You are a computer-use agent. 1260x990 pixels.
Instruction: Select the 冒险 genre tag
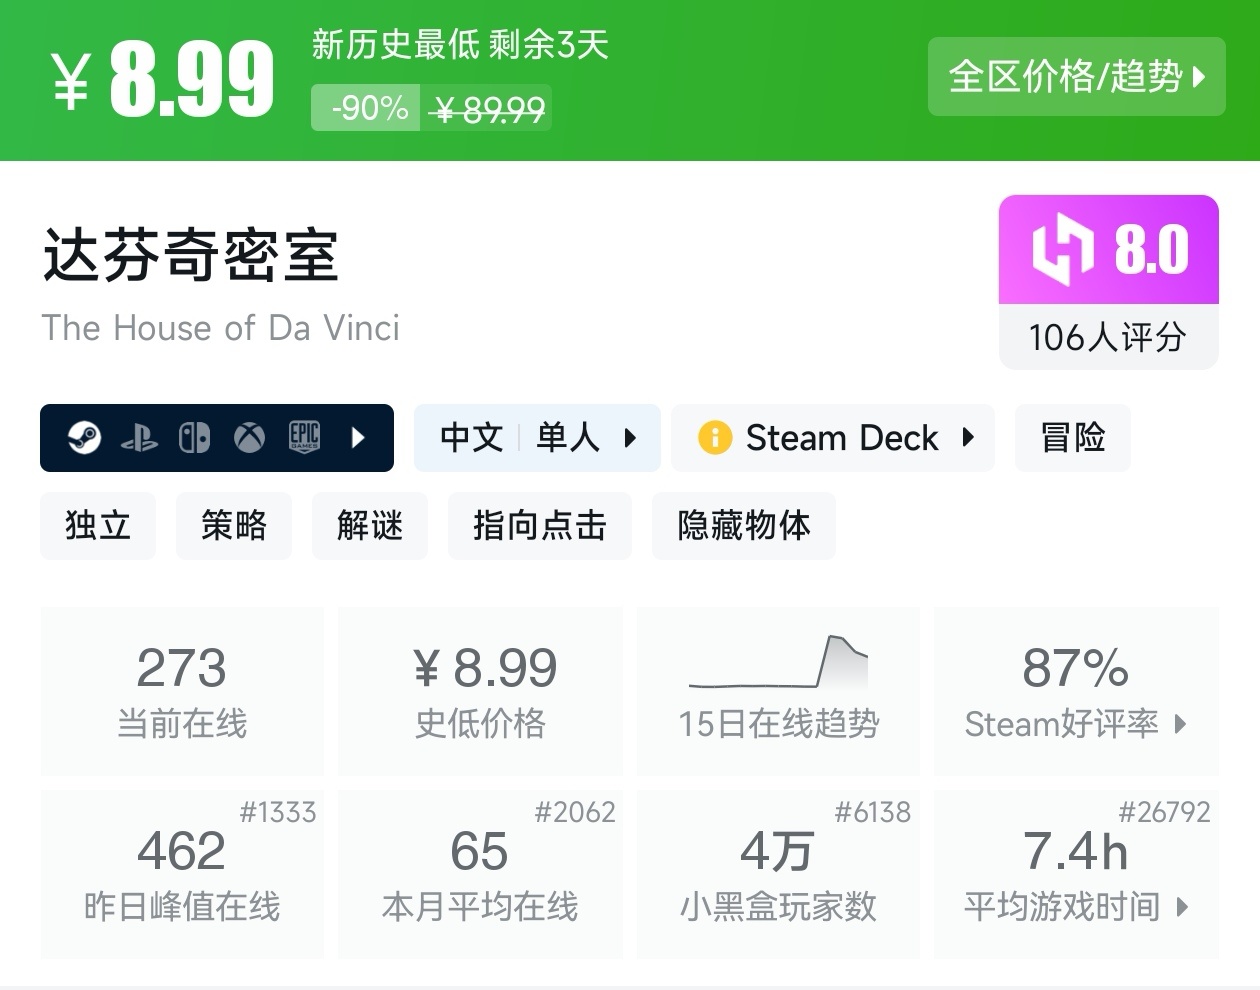1072,438
